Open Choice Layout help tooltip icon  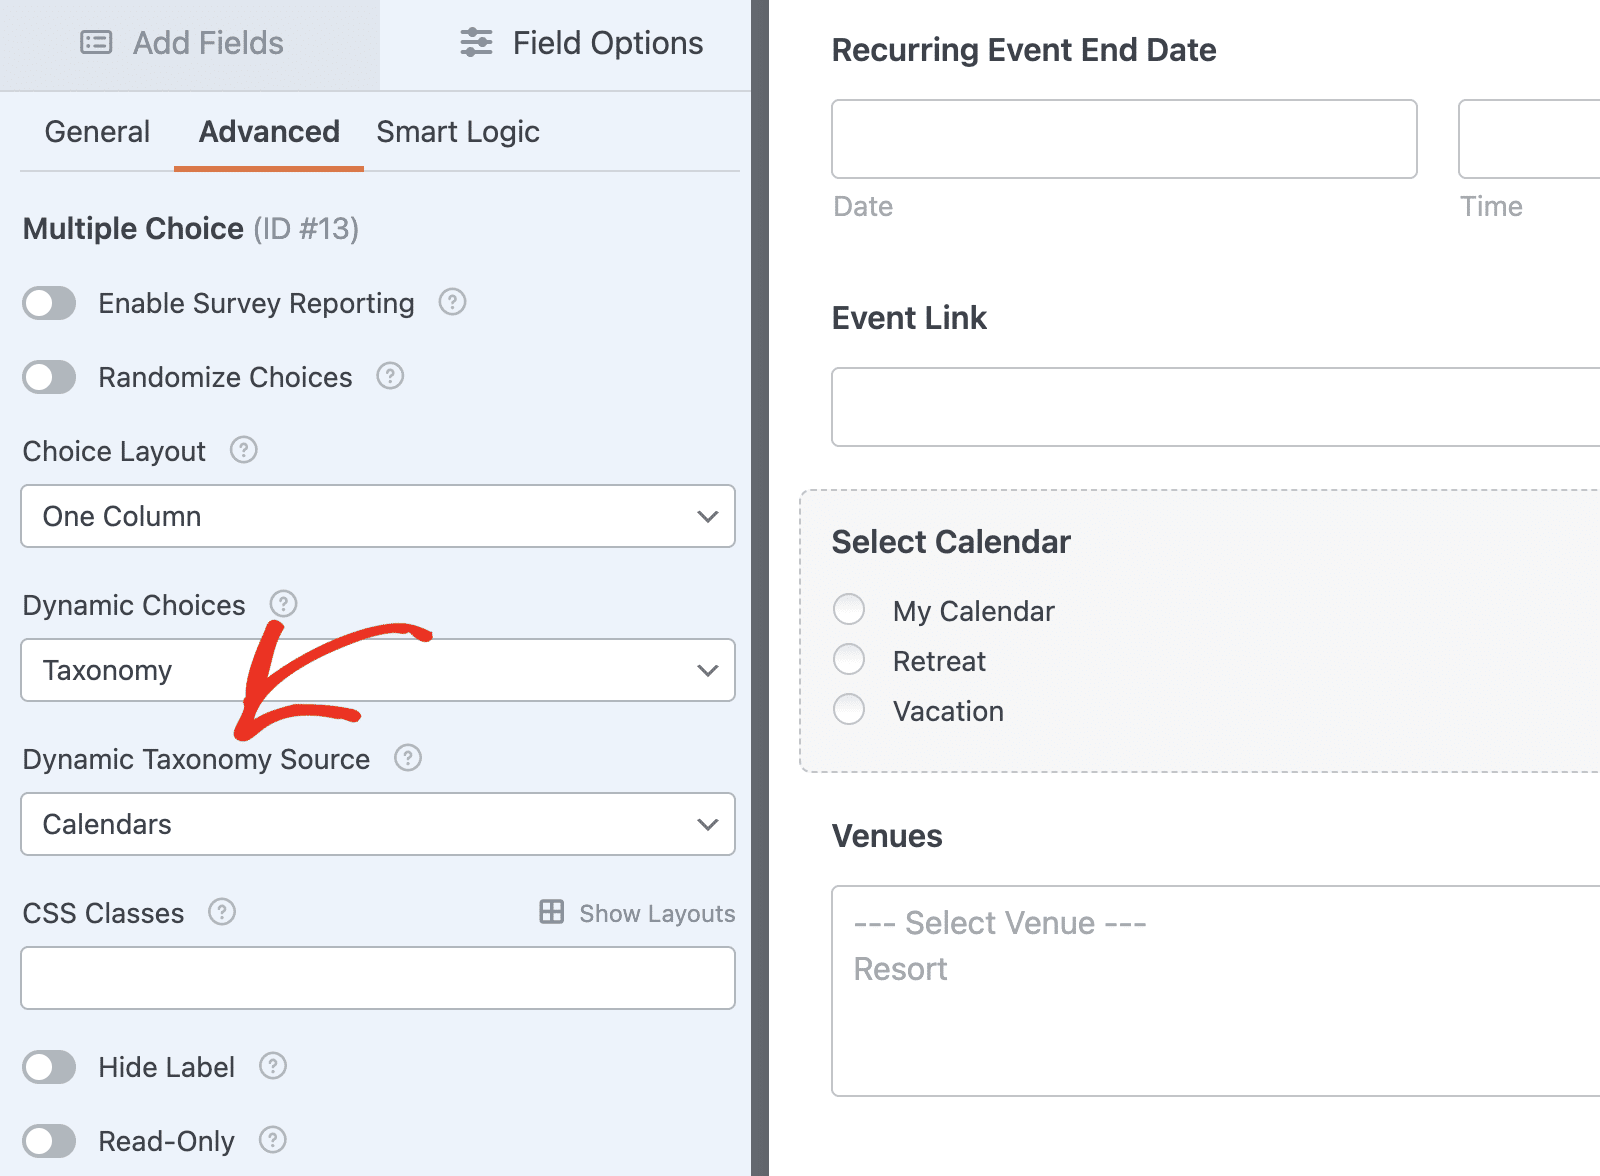tap(244, 450)
